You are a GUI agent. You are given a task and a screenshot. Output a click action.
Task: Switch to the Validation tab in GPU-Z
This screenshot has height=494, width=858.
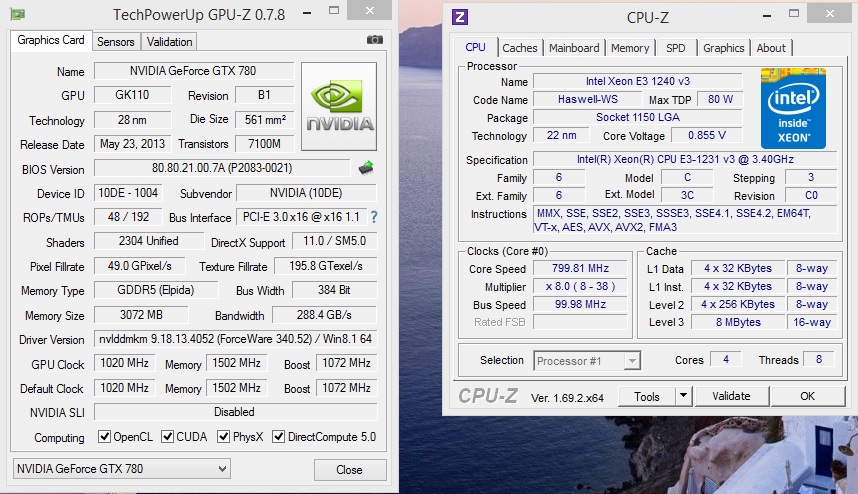[x=169, y=42]
